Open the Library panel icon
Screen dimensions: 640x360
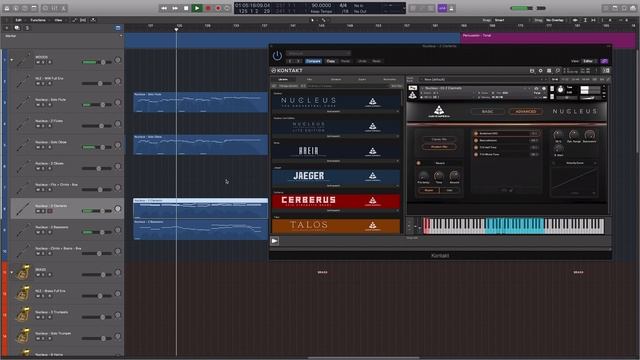pyautogui.click(x=7, y=8)
